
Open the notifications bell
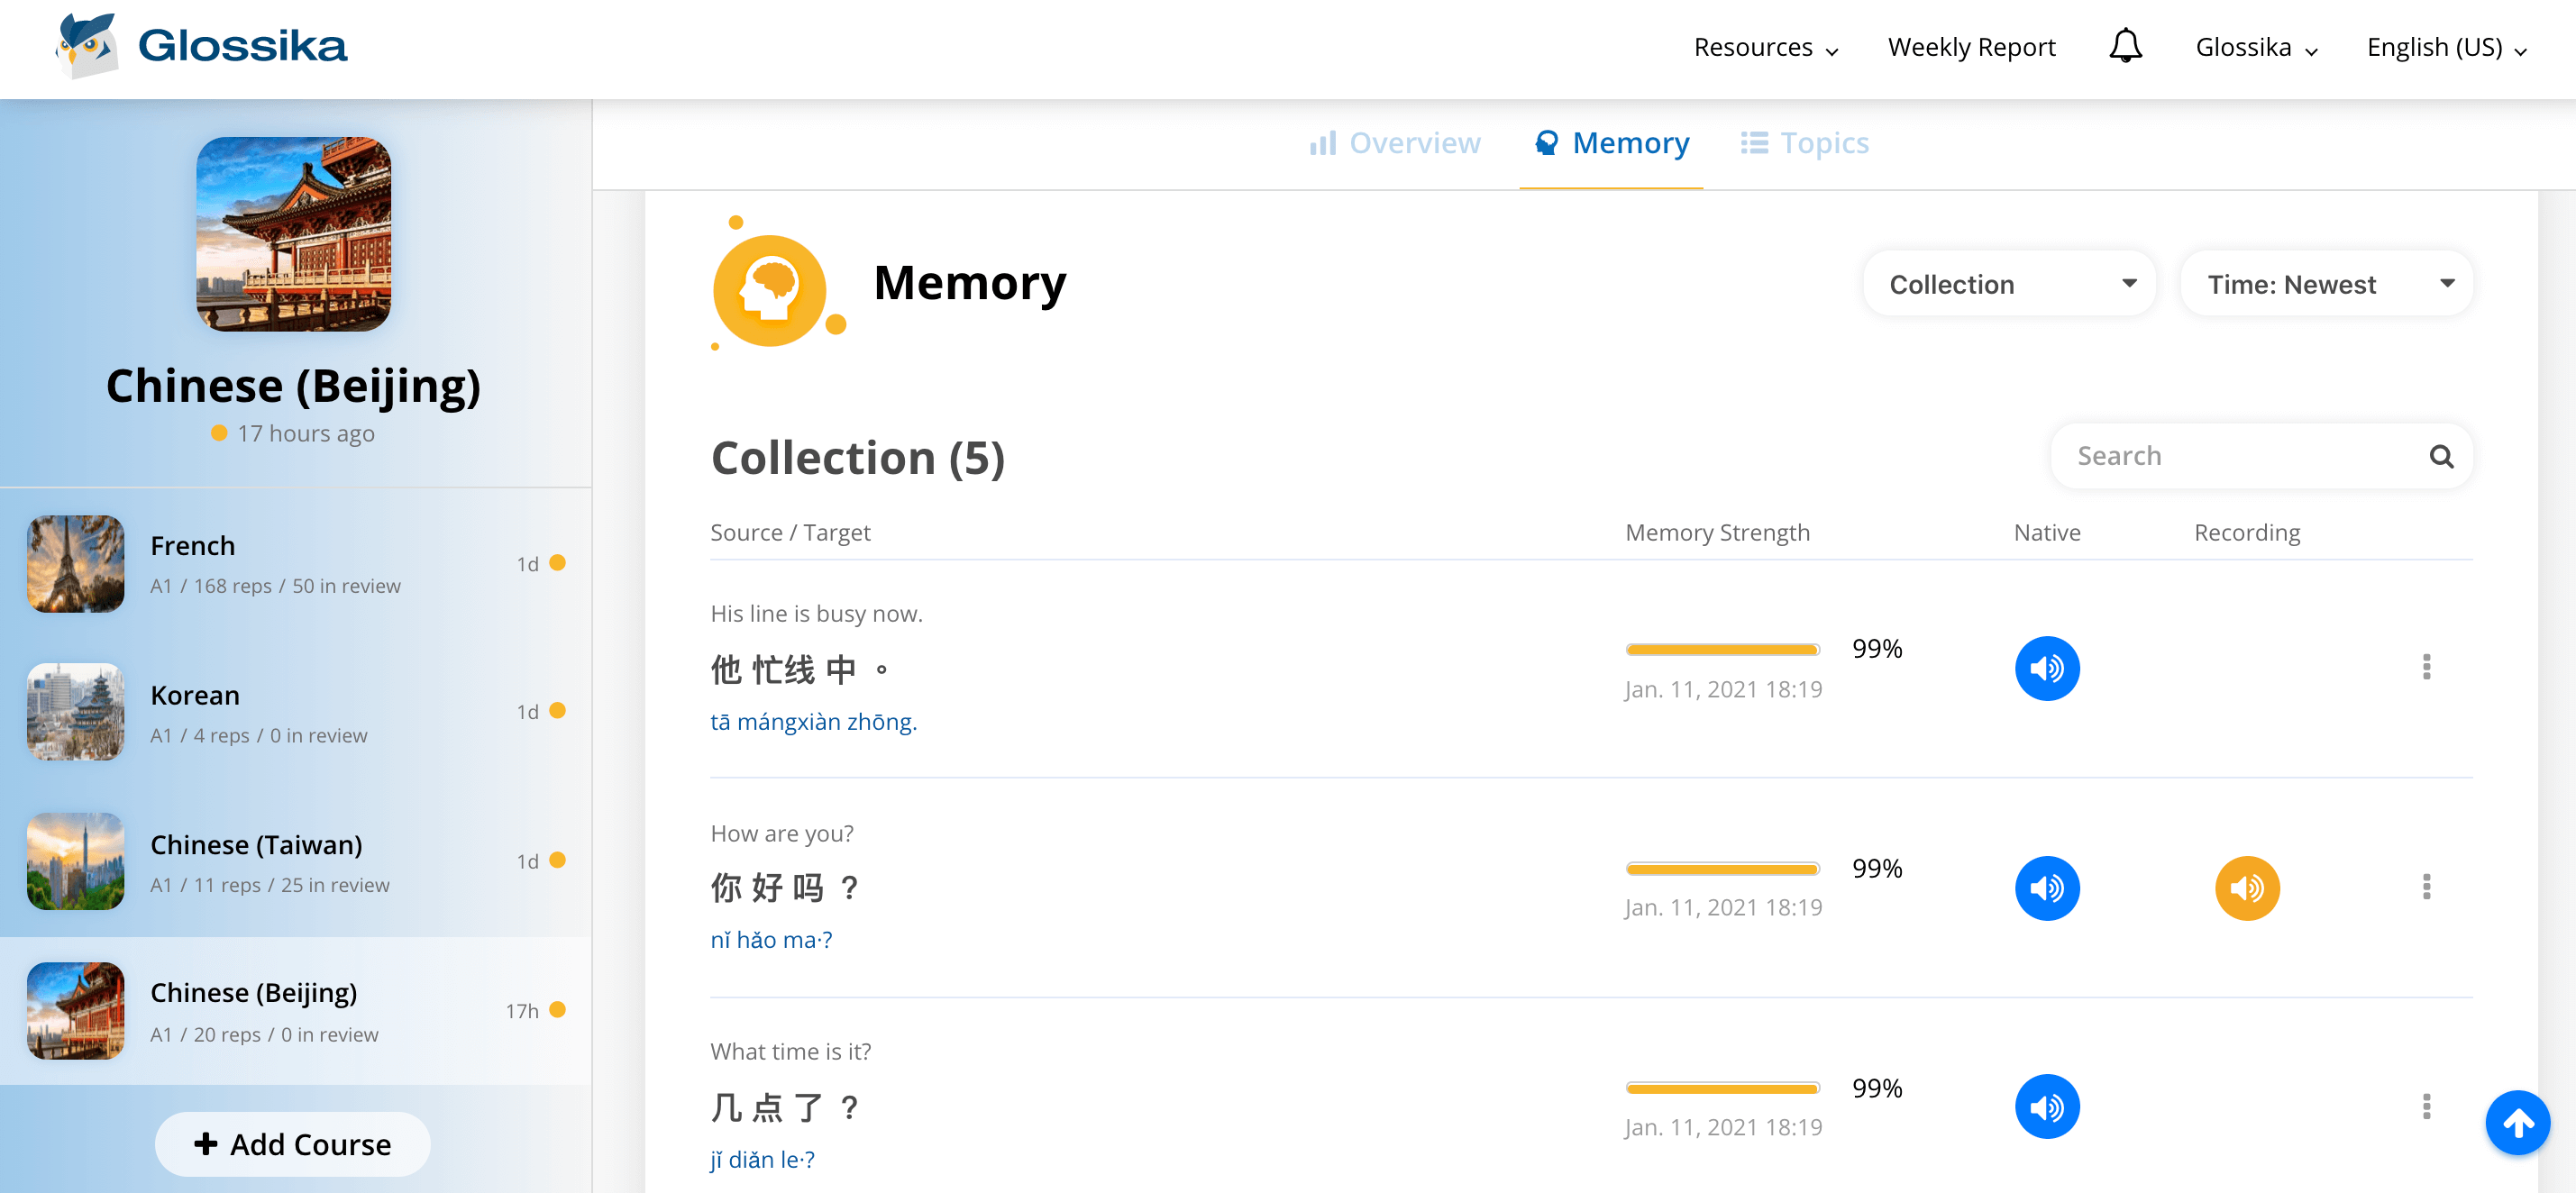click(2125, 46)
